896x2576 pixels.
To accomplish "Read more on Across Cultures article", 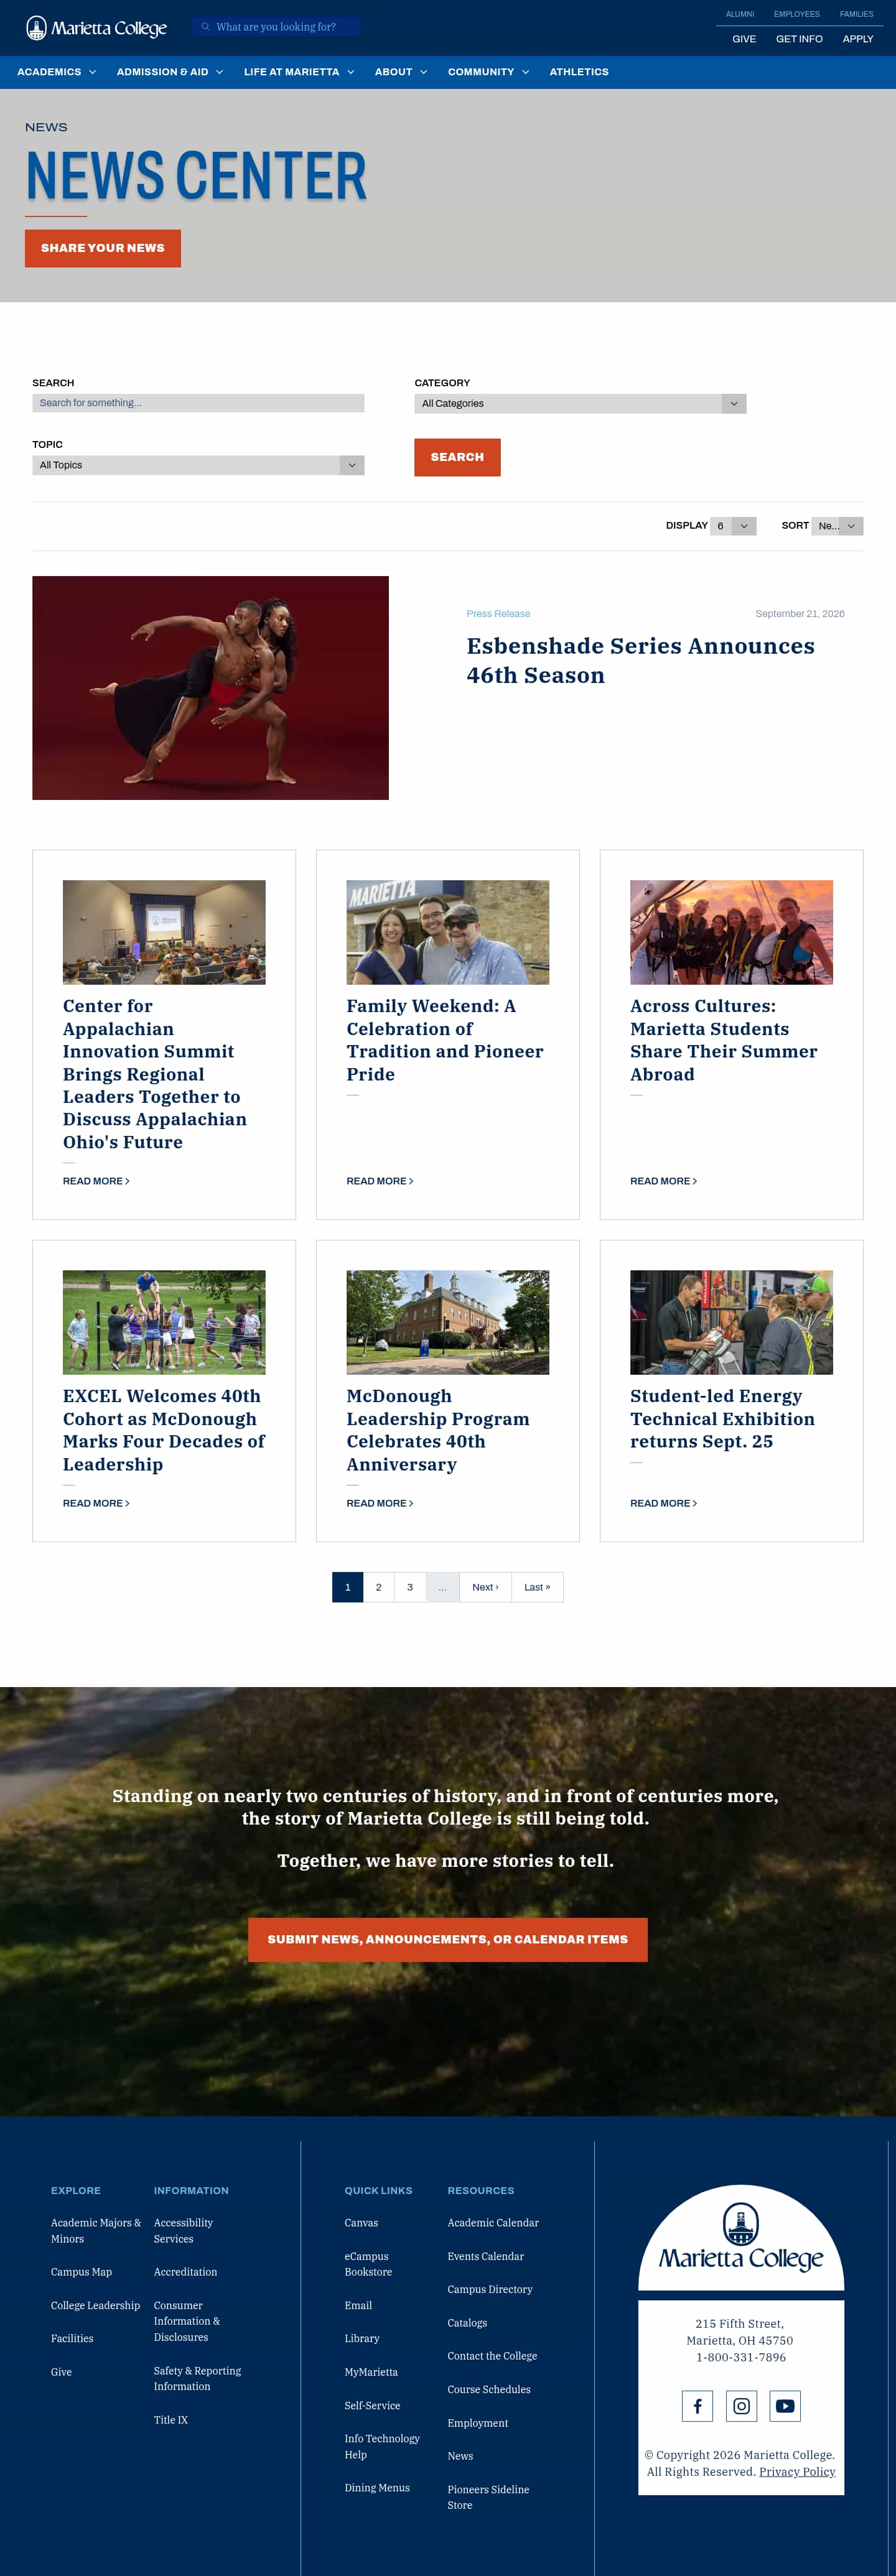I will click(x=664, y=1181).
